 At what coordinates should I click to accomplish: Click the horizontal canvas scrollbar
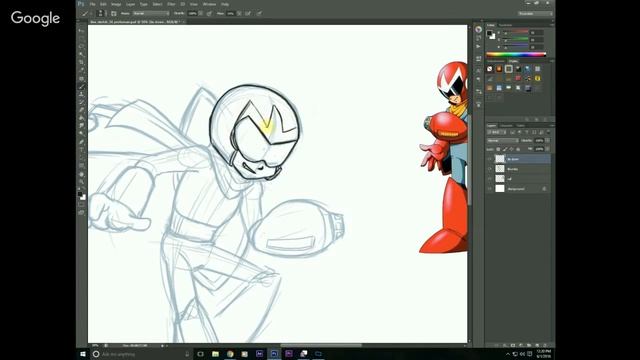(x=321, y=345)
